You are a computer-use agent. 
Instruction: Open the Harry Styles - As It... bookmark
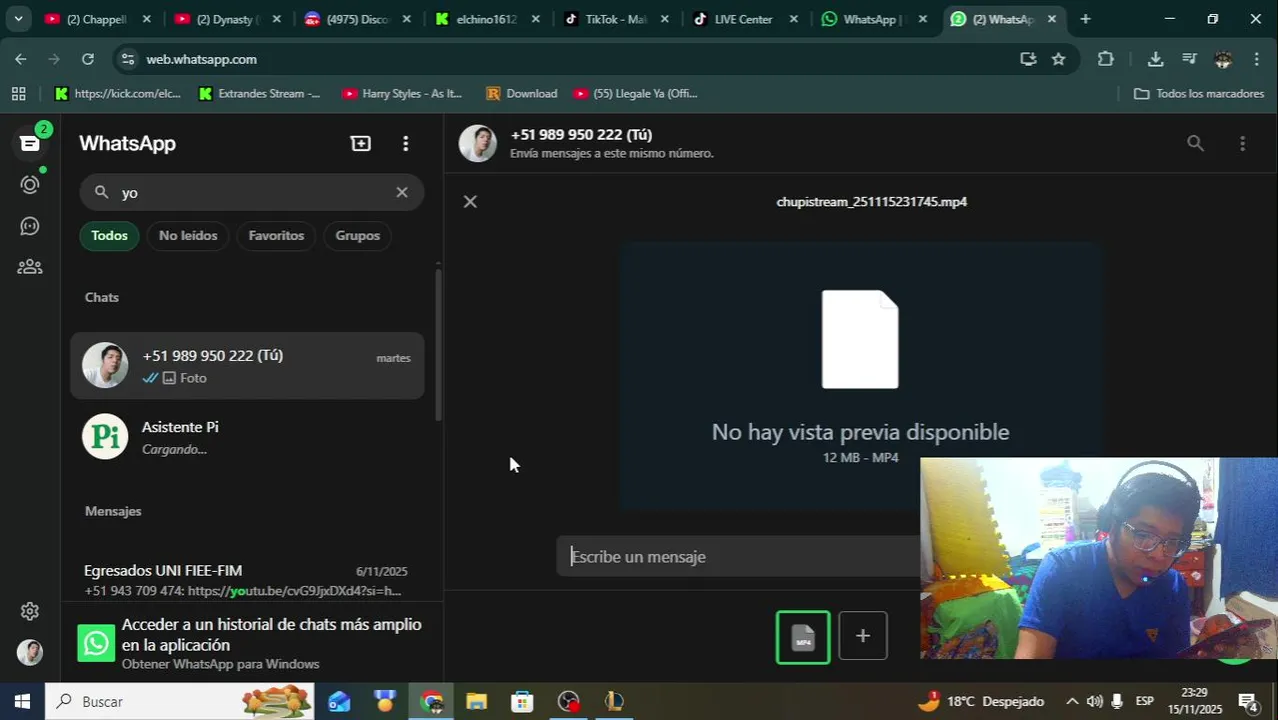coord(403,93)
